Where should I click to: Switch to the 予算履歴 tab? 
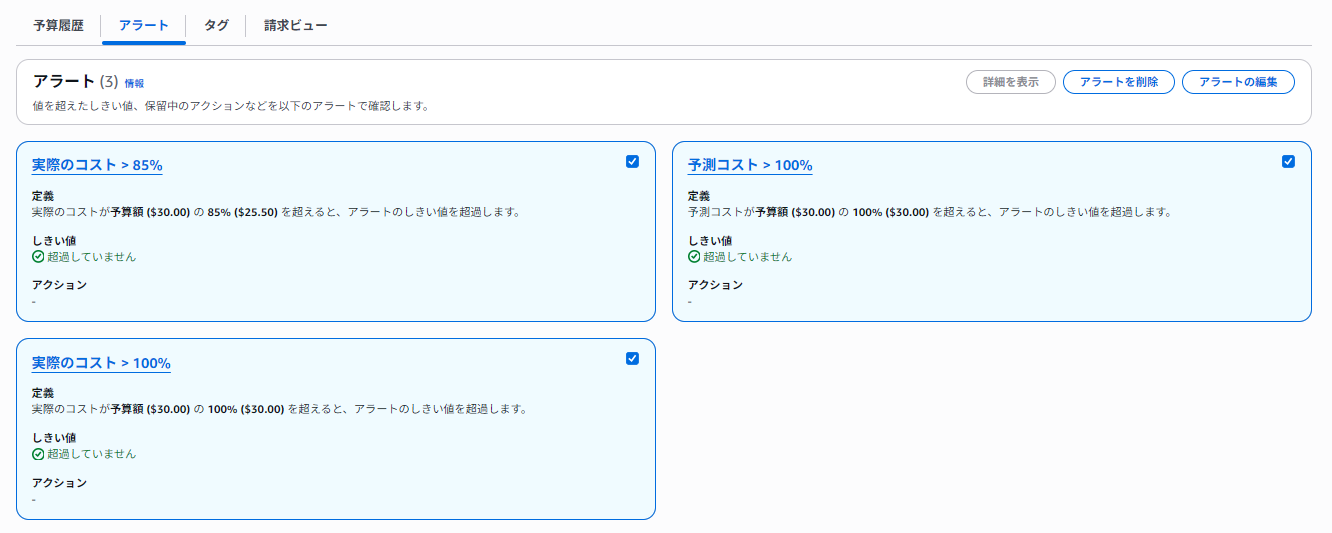coord(58,26)
